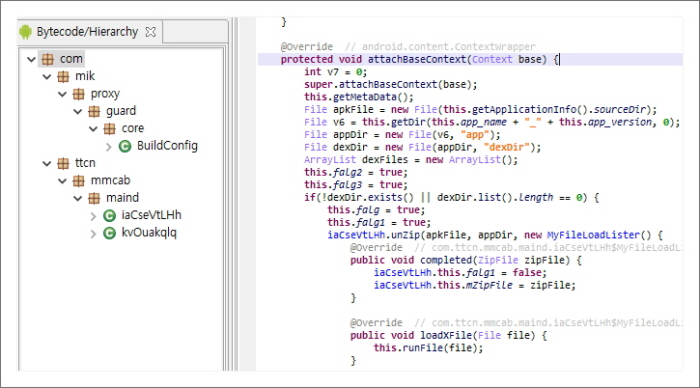Viewport: 700px width, 388px height.
Task: Select the guard package label
Action: point(121,111)
